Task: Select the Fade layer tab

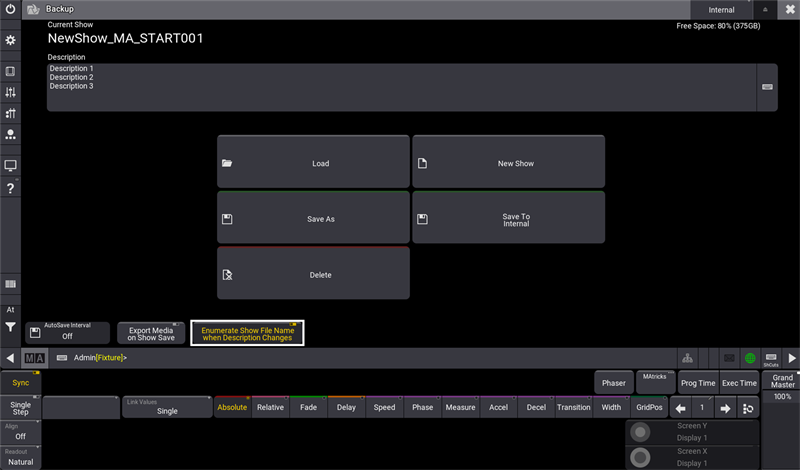Action: pos(308,407)
